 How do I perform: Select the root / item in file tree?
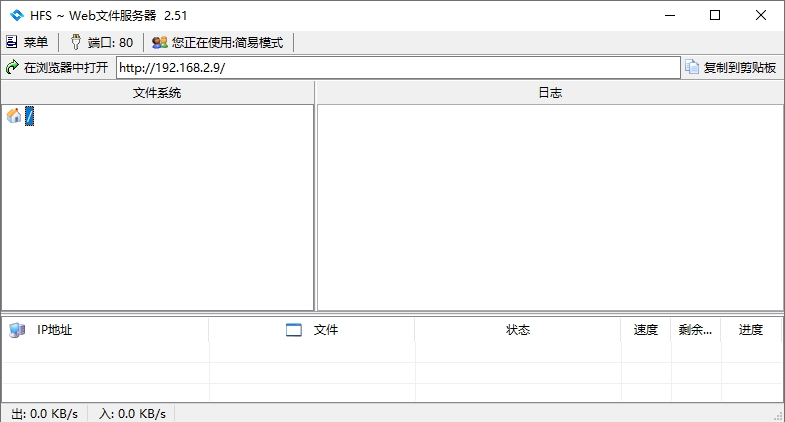(30, 116)
